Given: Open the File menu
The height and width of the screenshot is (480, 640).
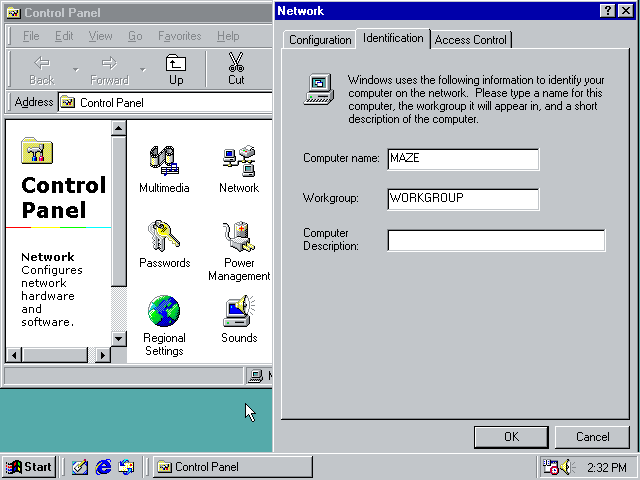Looking at the screenshot, I should (x=31, y=36).
